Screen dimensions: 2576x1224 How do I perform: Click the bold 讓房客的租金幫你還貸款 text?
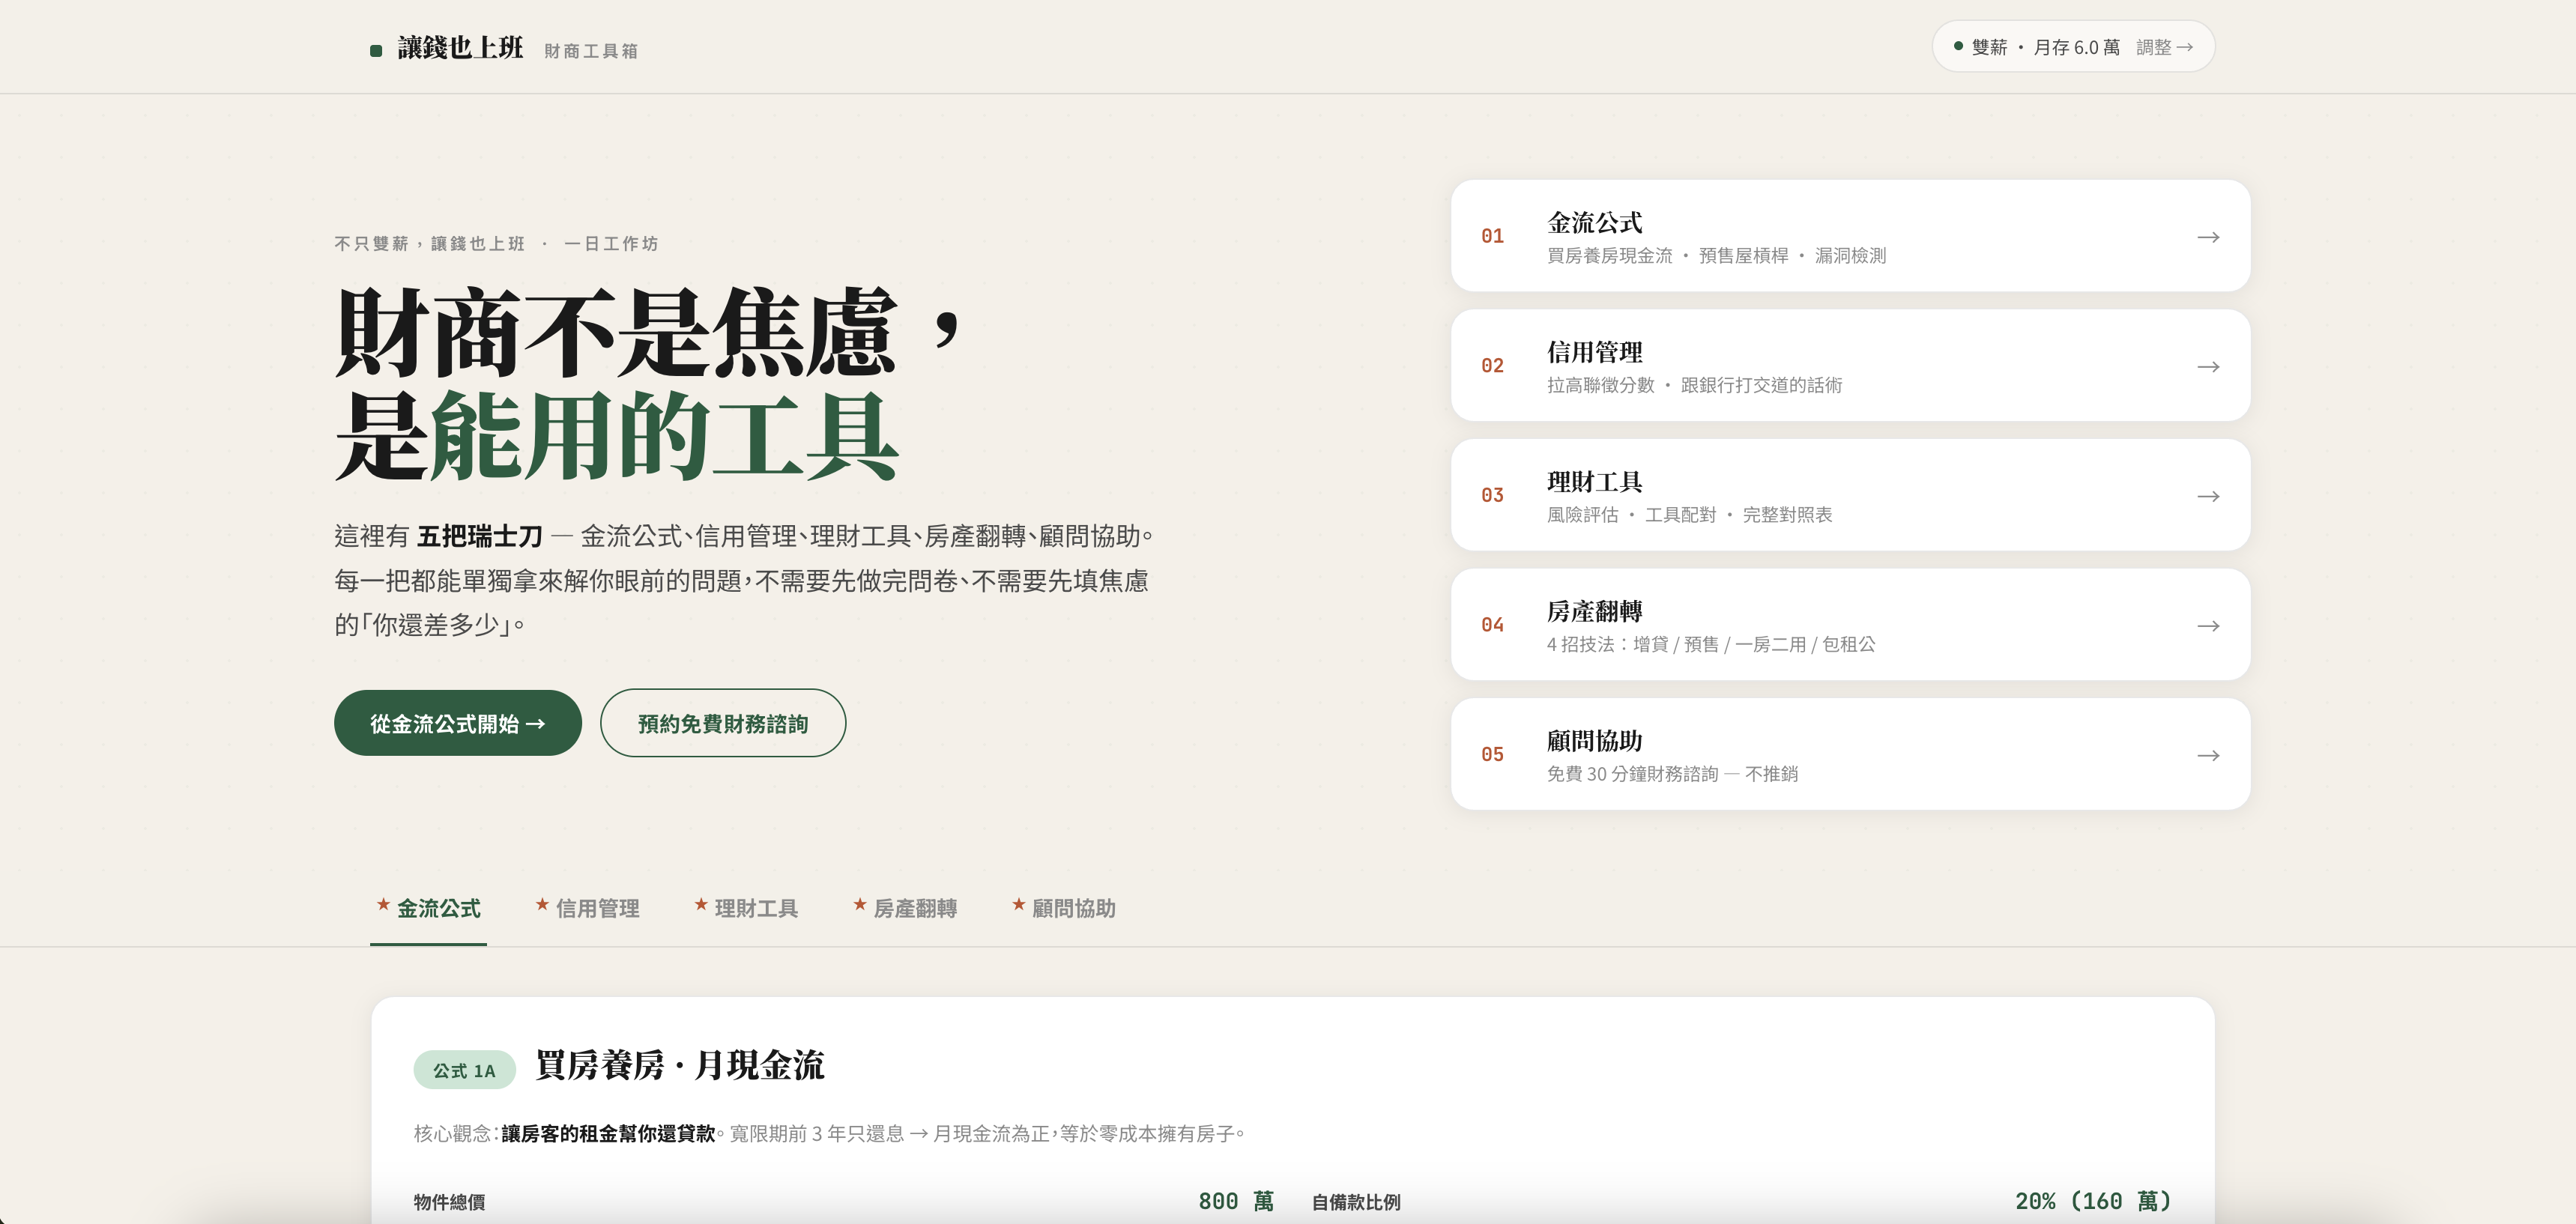click(608, 1134)
